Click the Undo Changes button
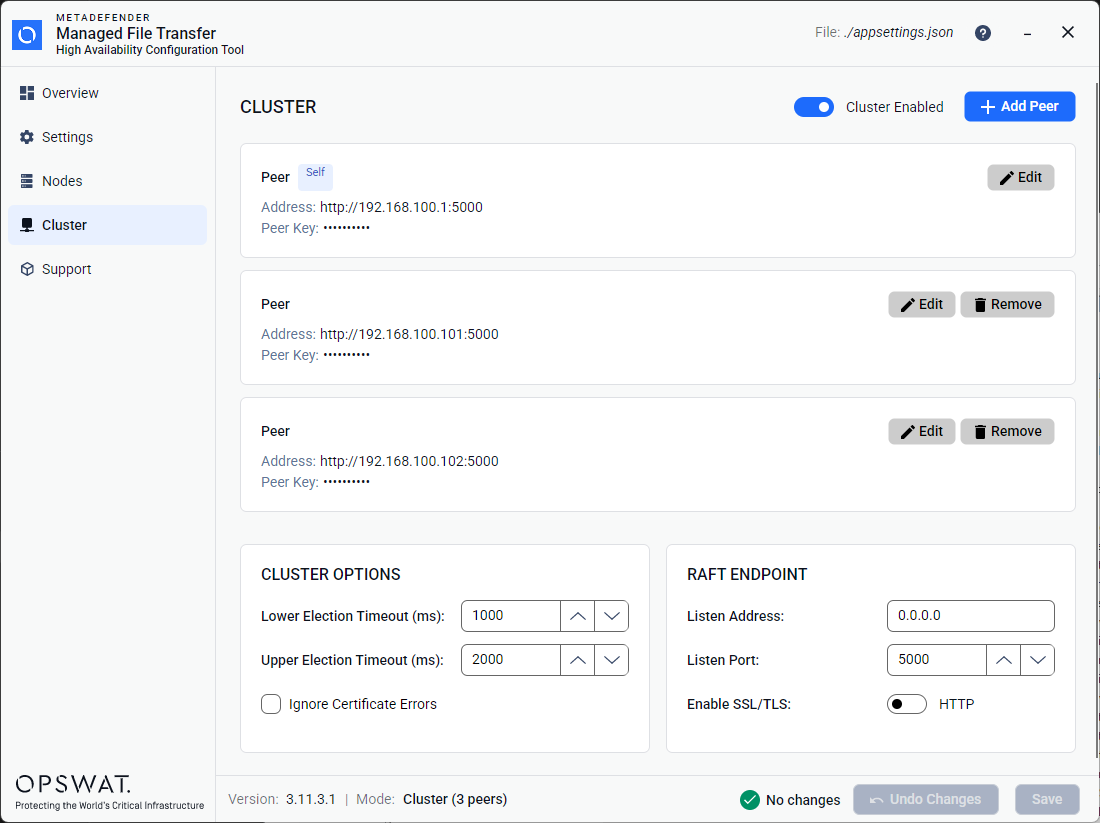This screenshot has width=1100, height=823. (925, 799)
